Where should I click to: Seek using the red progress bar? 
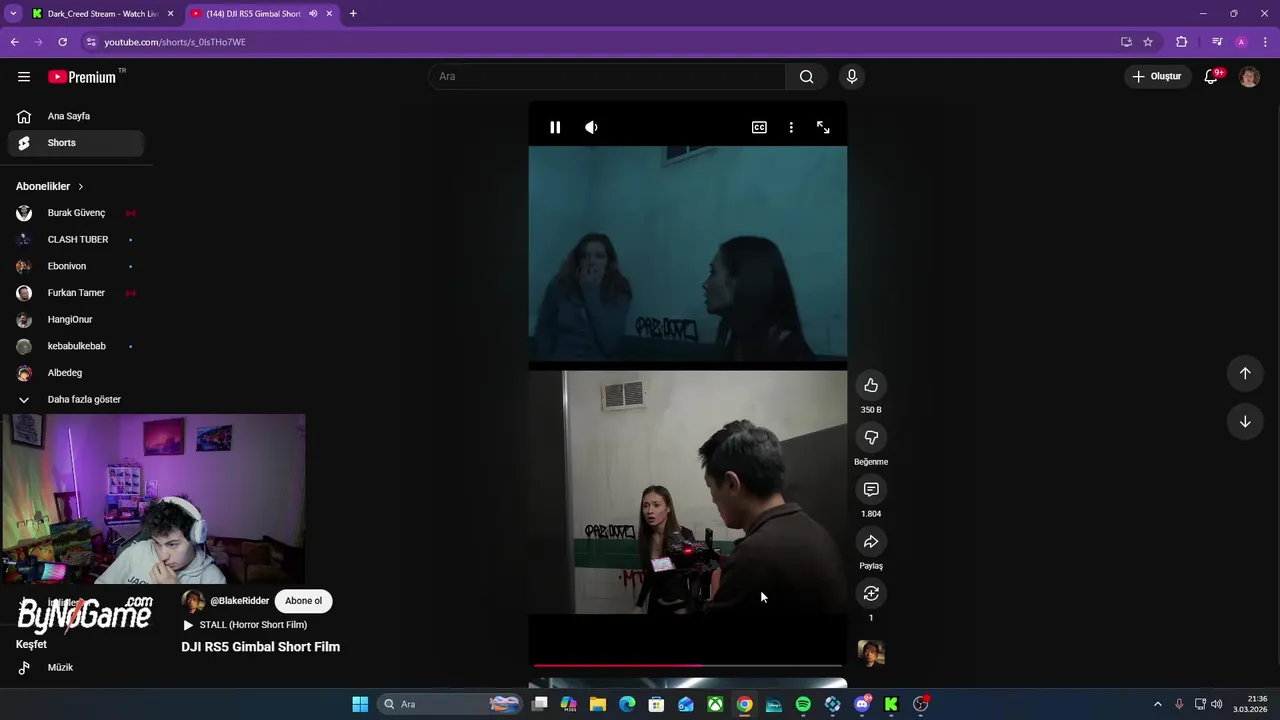pos(687,665)
